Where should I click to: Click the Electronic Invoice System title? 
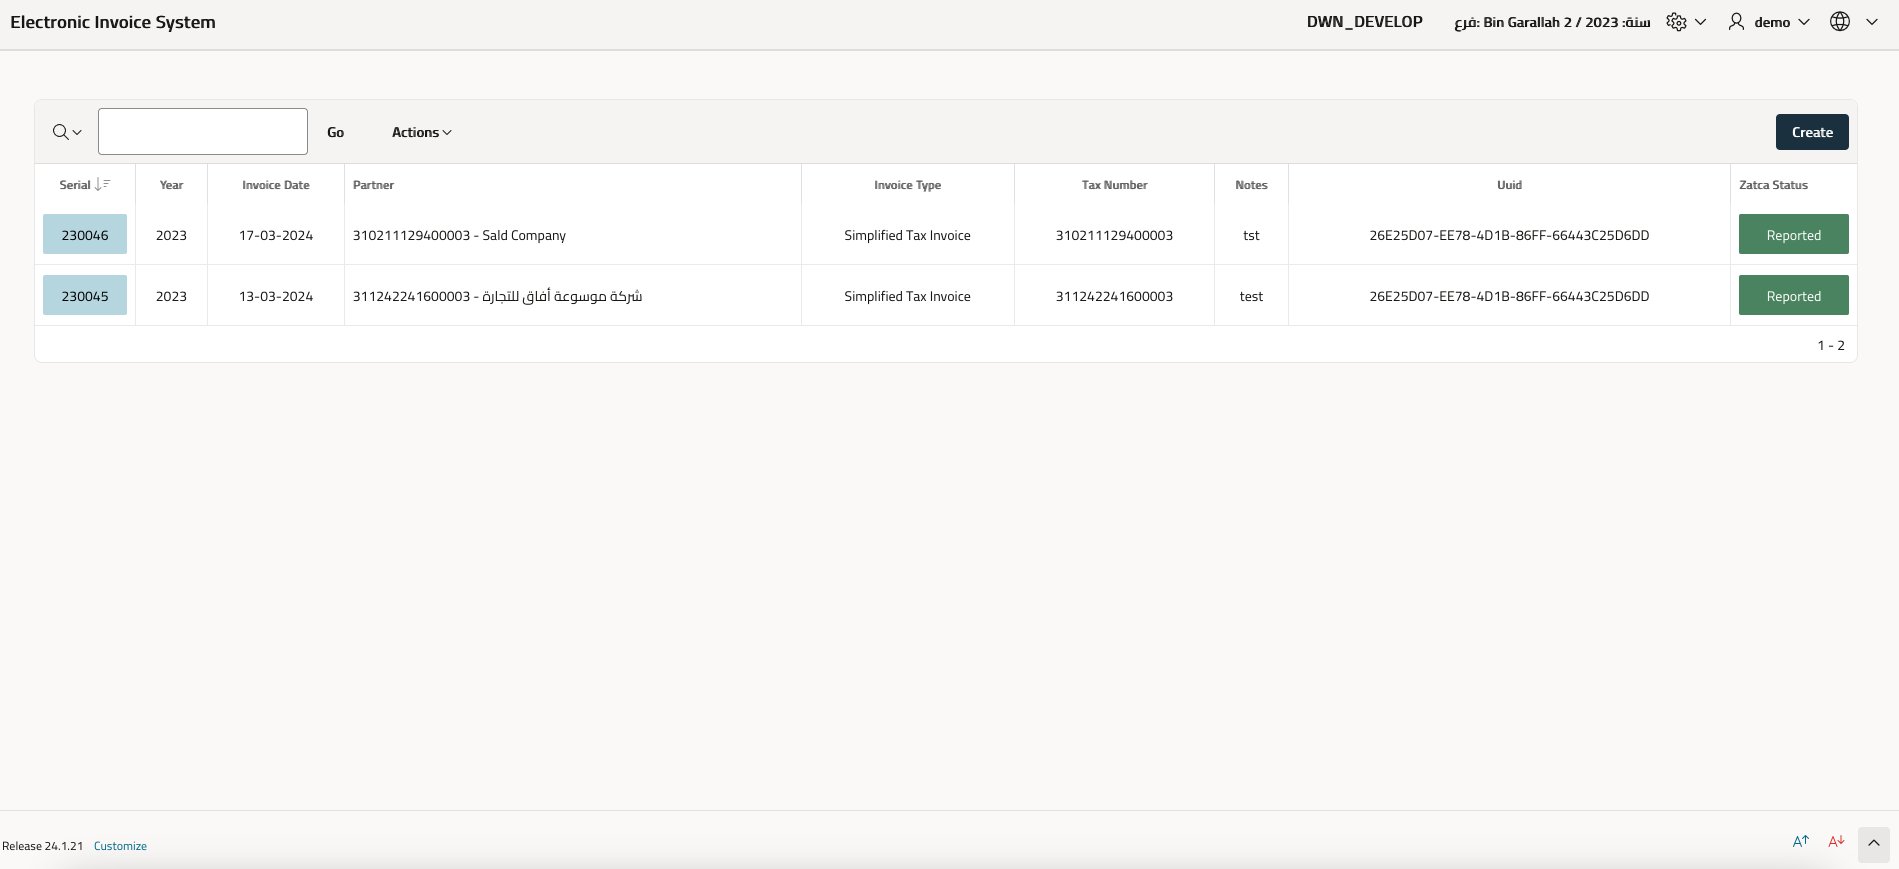pos(113,22)
